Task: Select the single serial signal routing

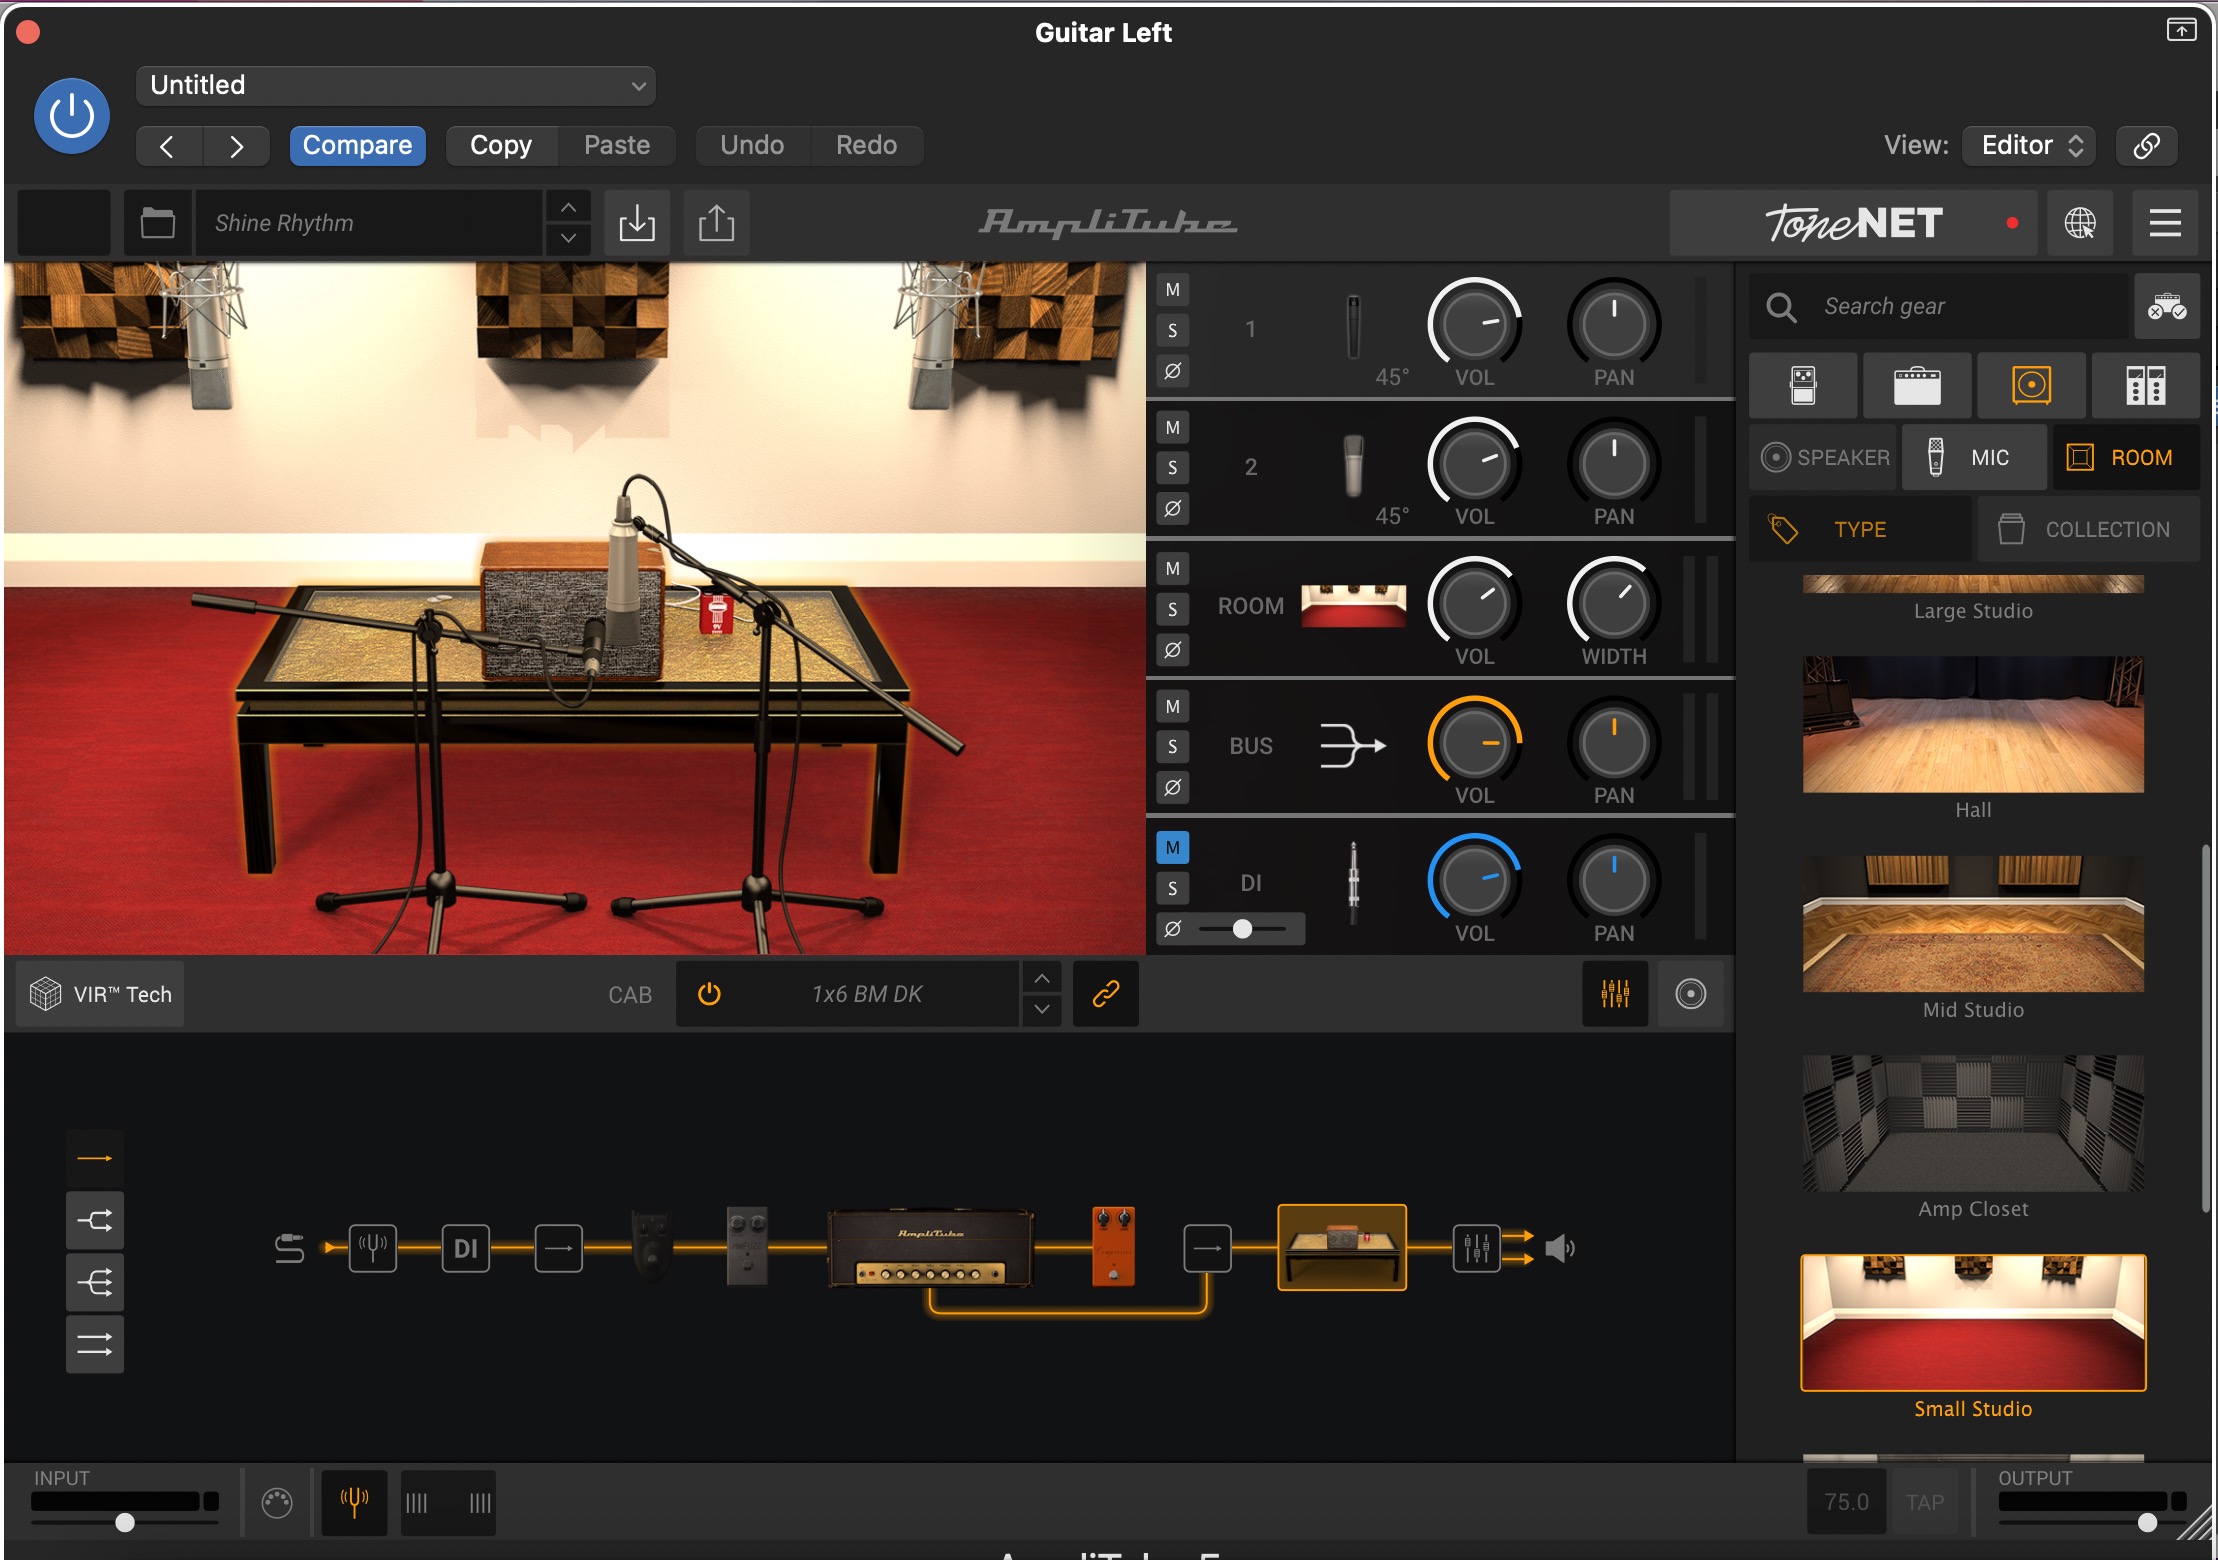Action: click(95, 1158)
